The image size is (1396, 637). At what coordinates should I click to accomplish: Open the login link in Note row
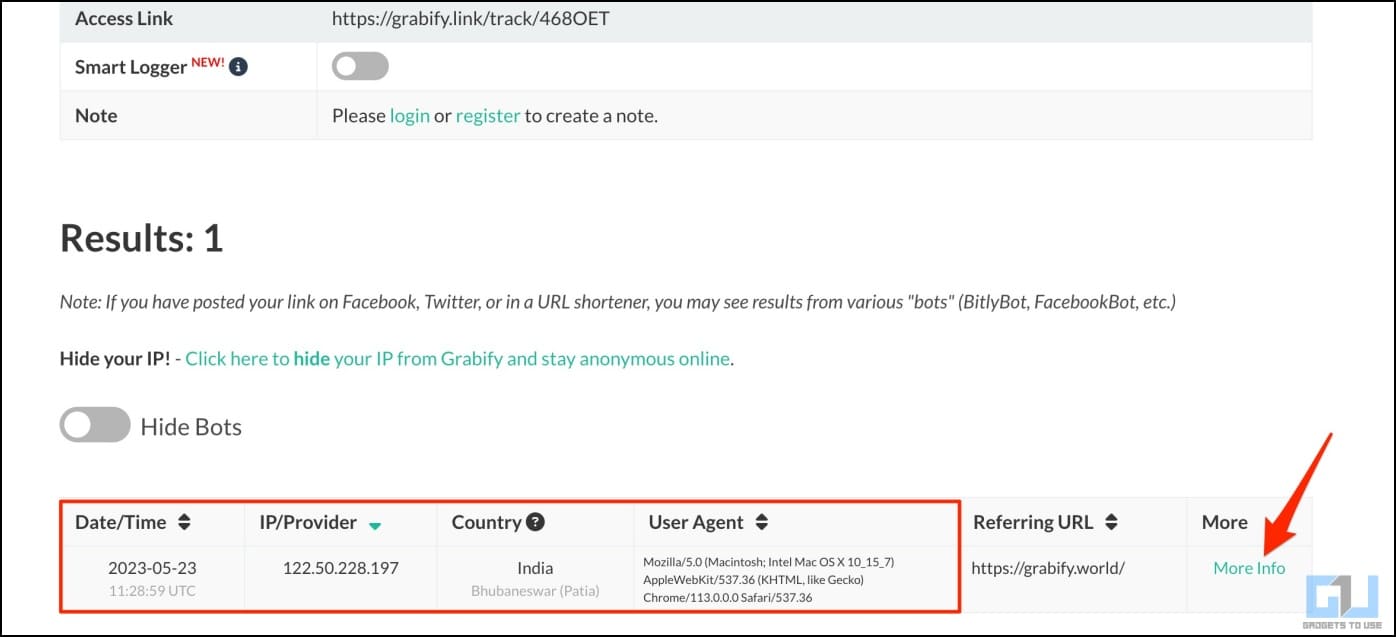410,116
